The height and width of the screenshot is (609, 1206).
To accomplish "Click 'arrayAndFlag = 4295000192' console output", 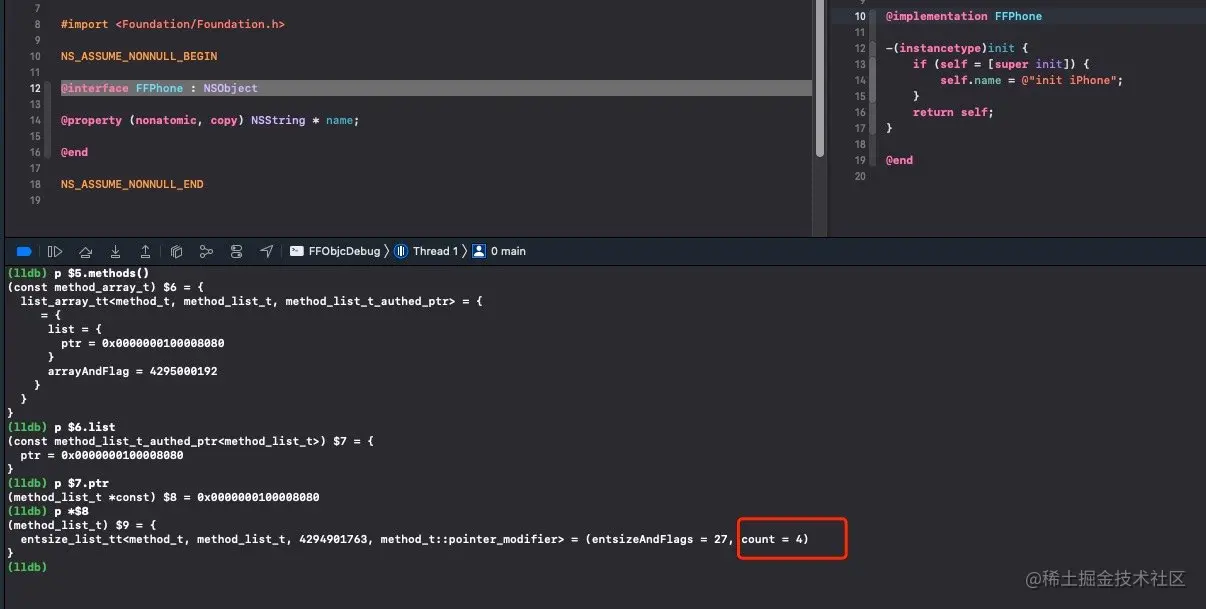I will coord(132,371).
